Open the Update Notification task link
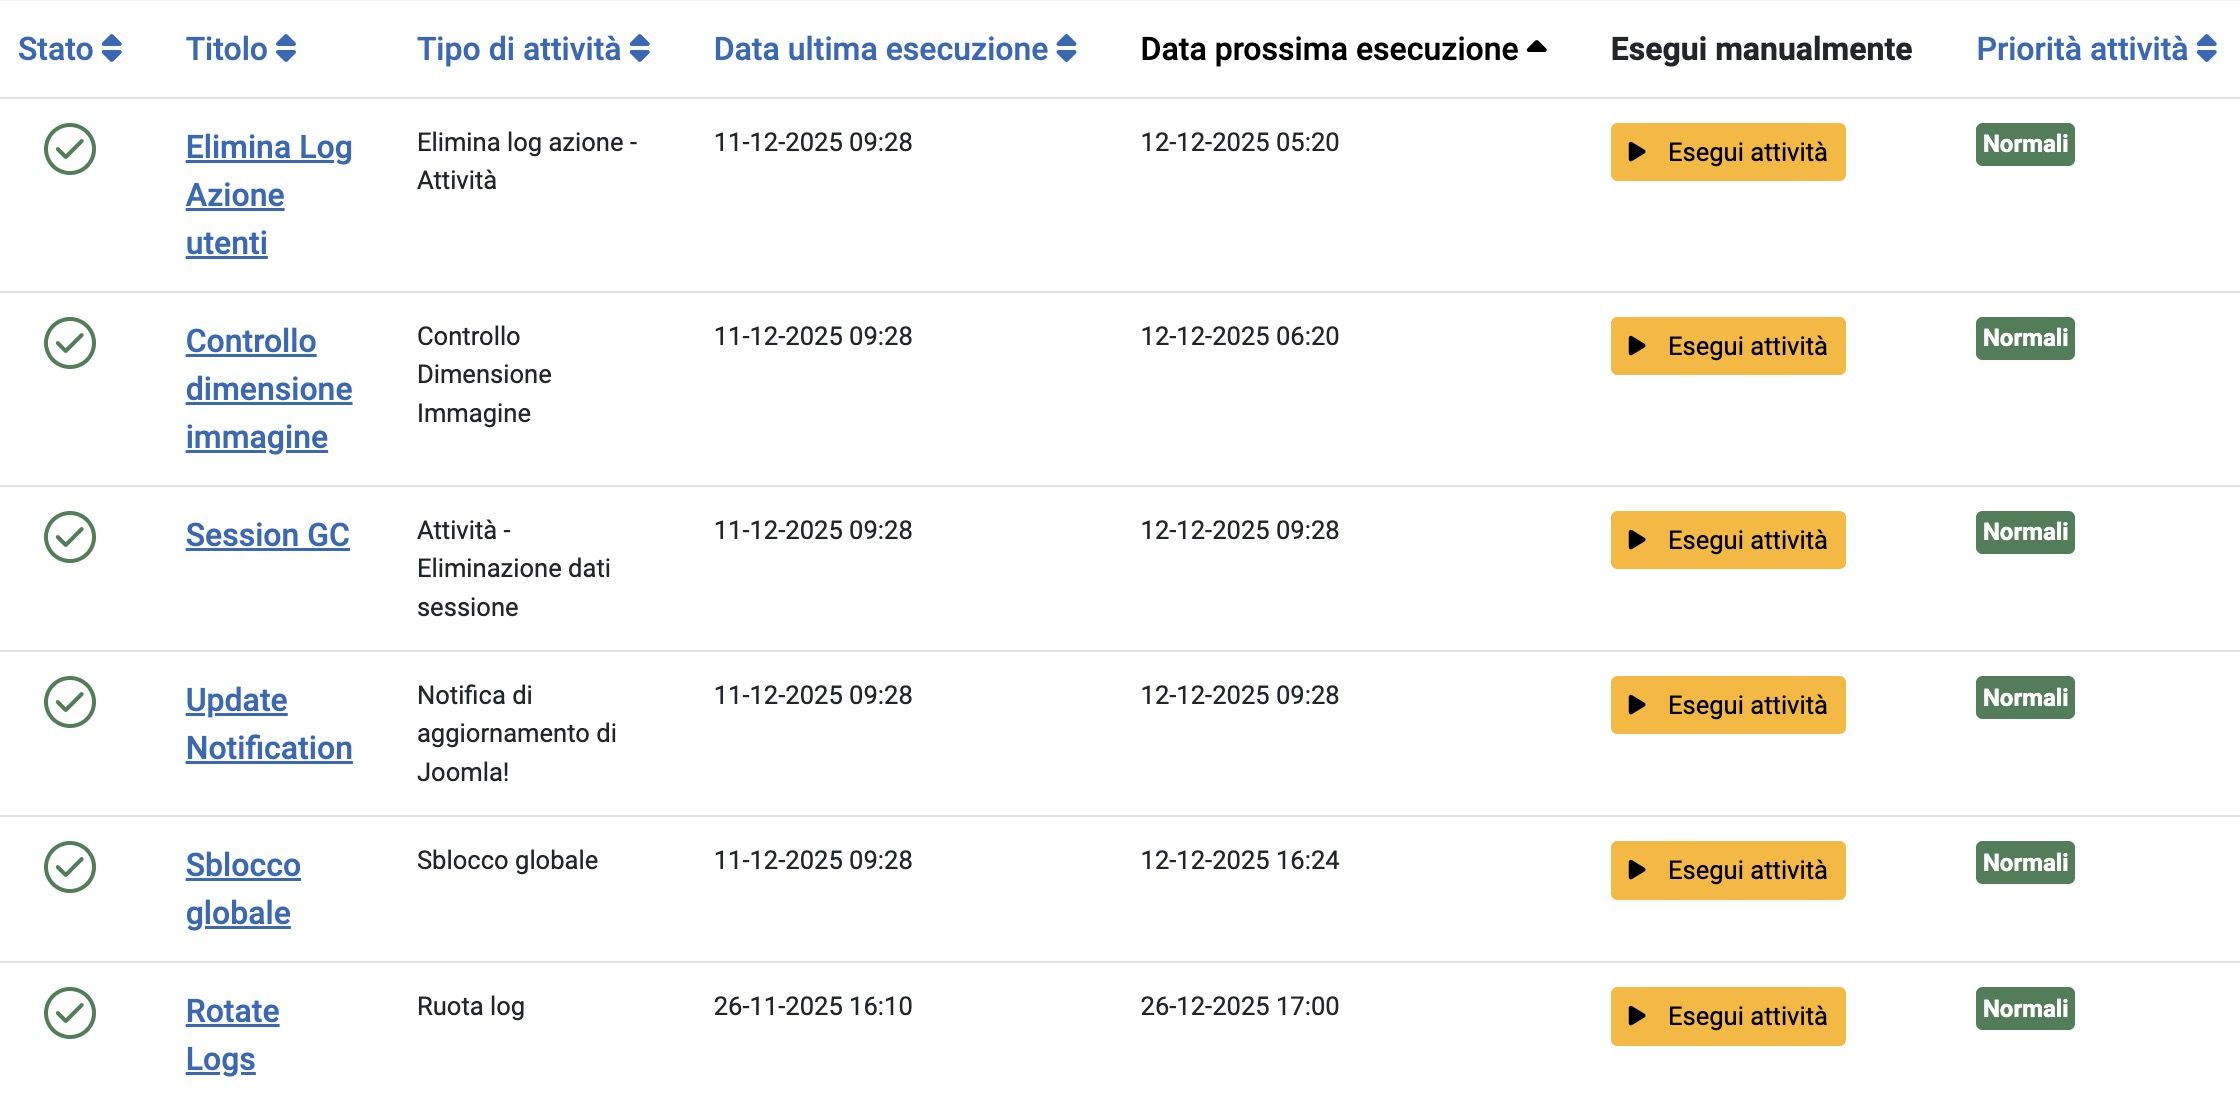Screen dimensions: 2240x1106 click(x=268, y=724)
